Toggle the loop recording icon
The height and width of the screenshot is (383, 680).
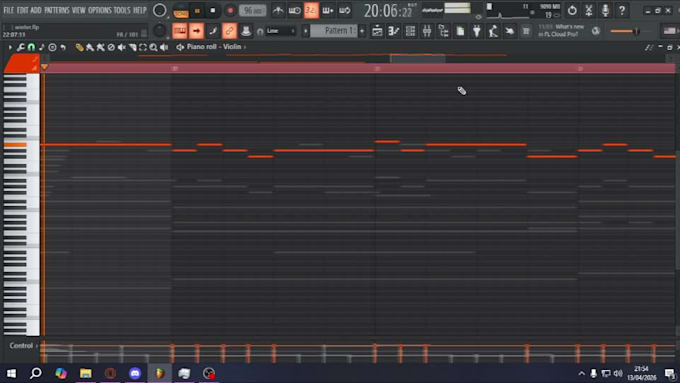coord(345,10)
